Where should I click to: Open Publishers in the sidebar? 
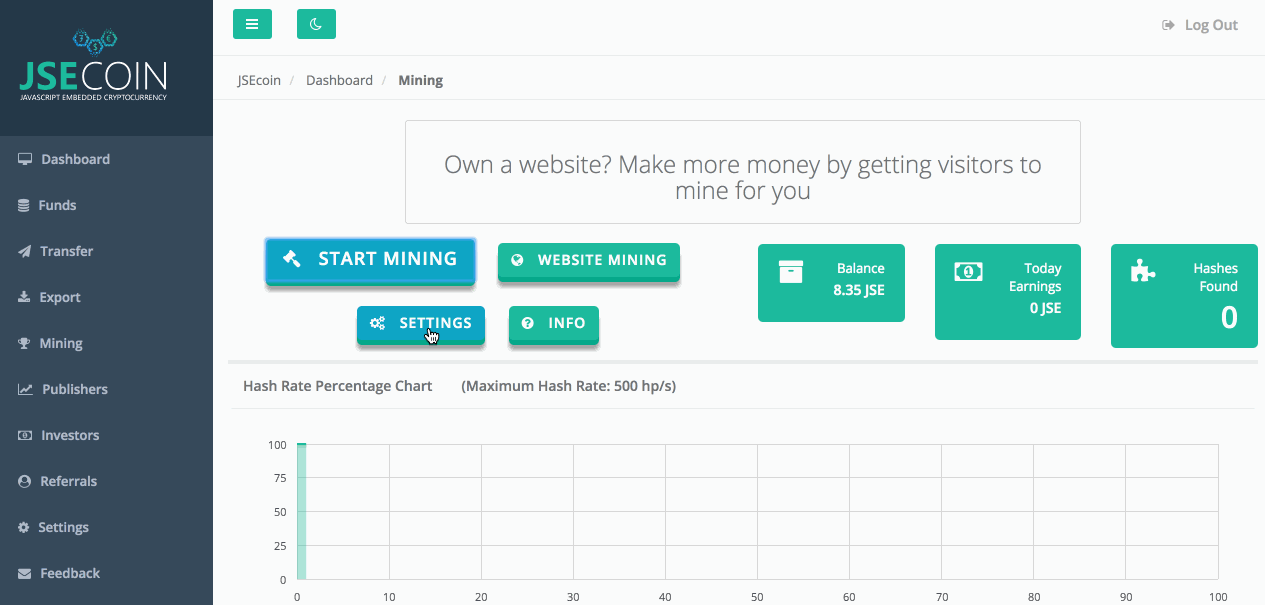tap(106, 389)
